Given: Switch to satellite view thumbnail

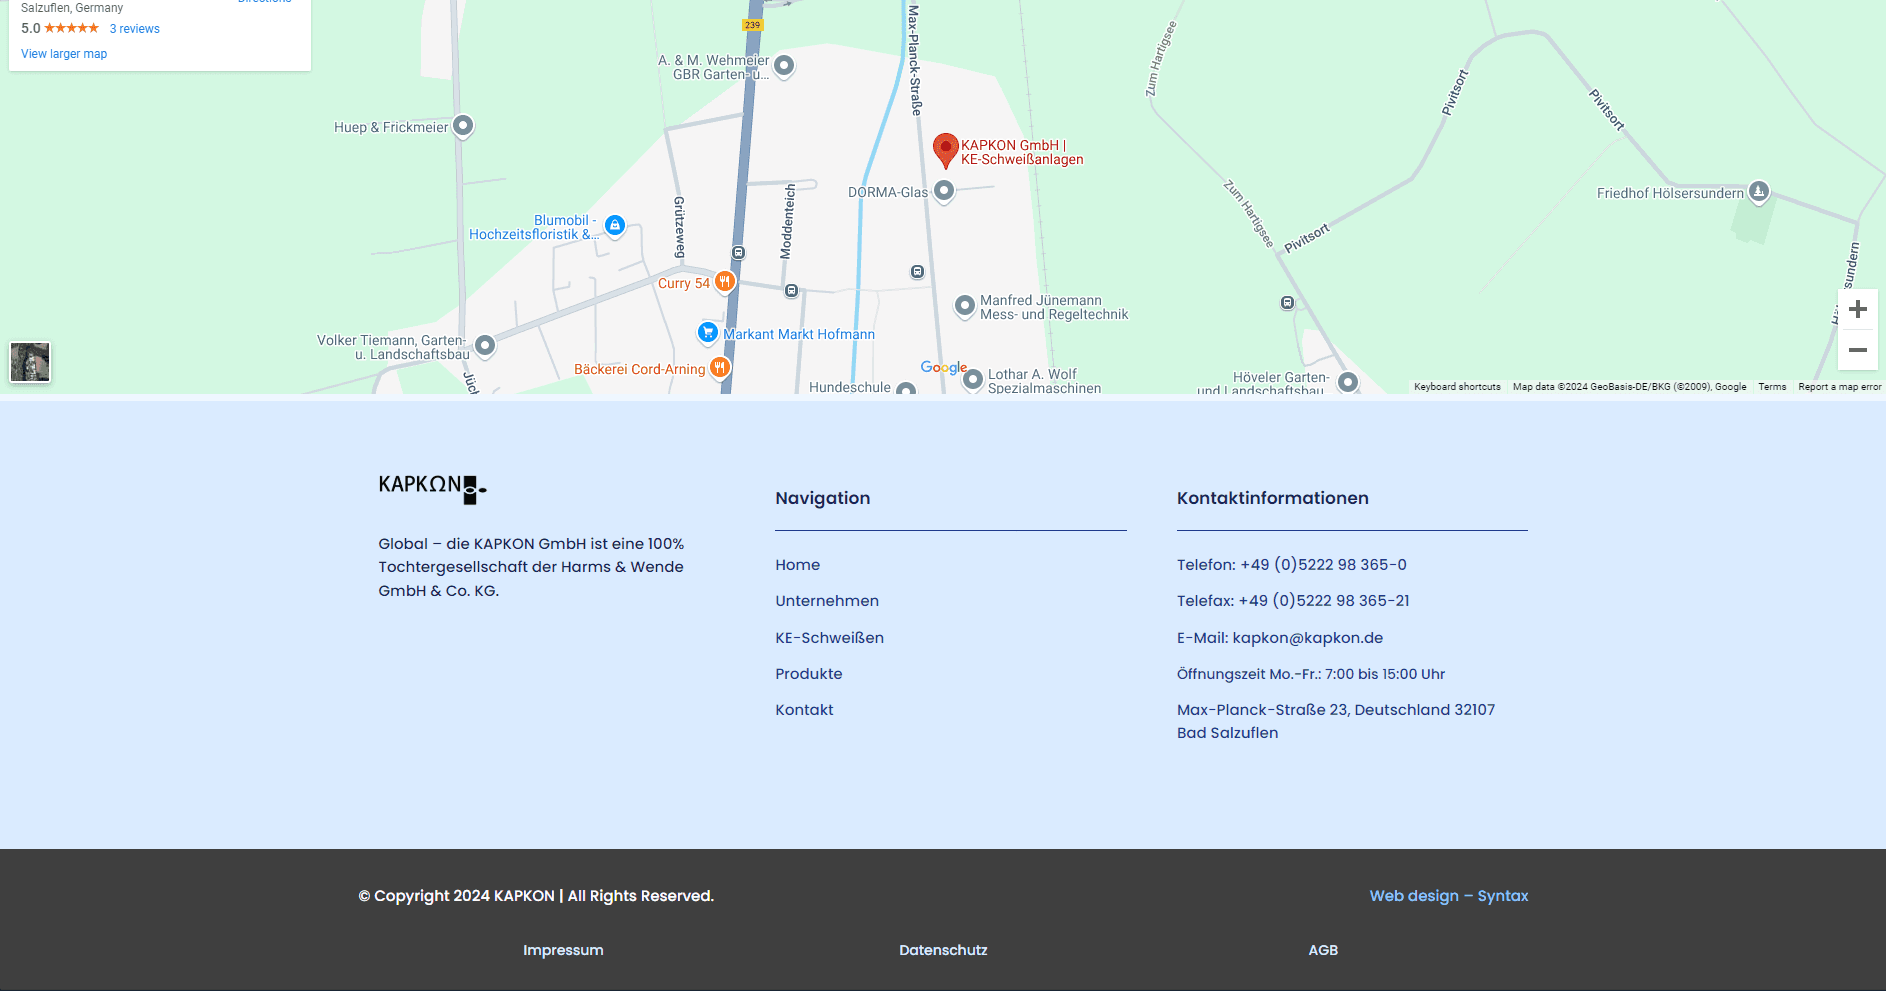Looking at the screenshot, I should point(30,362).
